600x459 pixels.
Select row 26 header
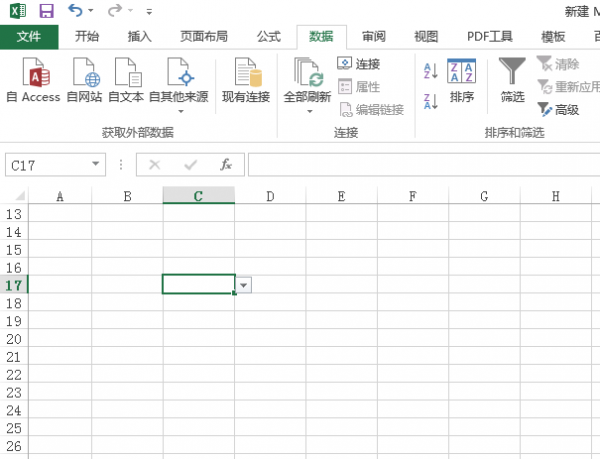14,446
